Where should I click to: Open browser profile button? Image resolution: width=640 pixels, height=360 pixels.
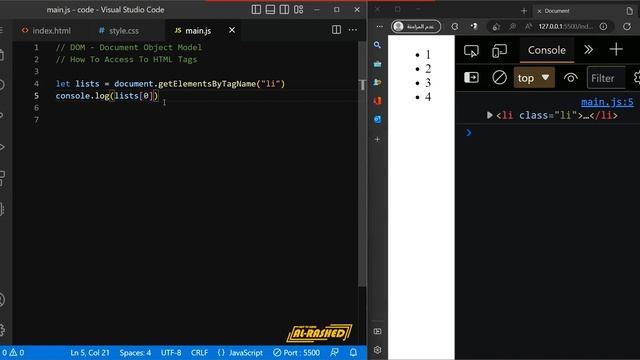click(x=416, y=27)
